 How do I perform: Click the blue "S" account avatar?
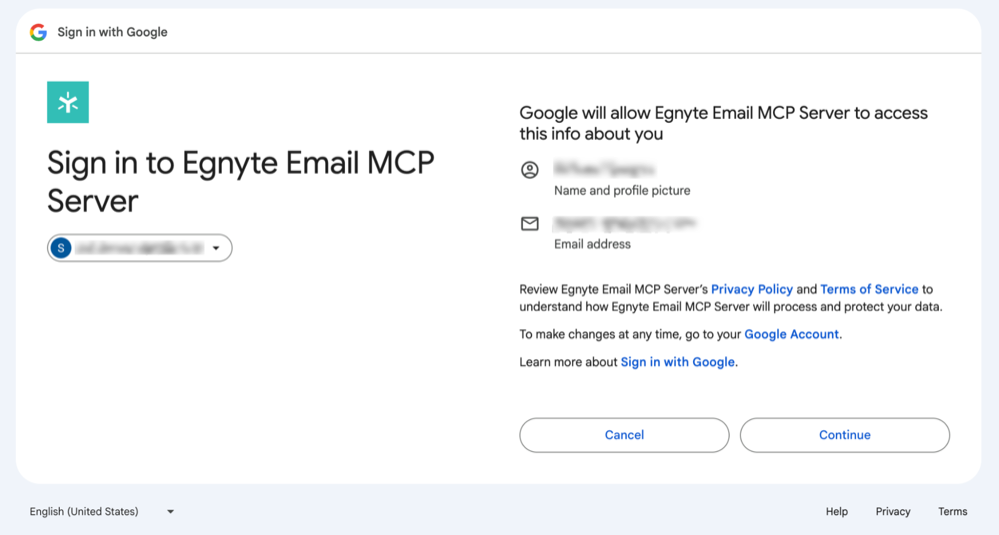click(x=61, y=248)
